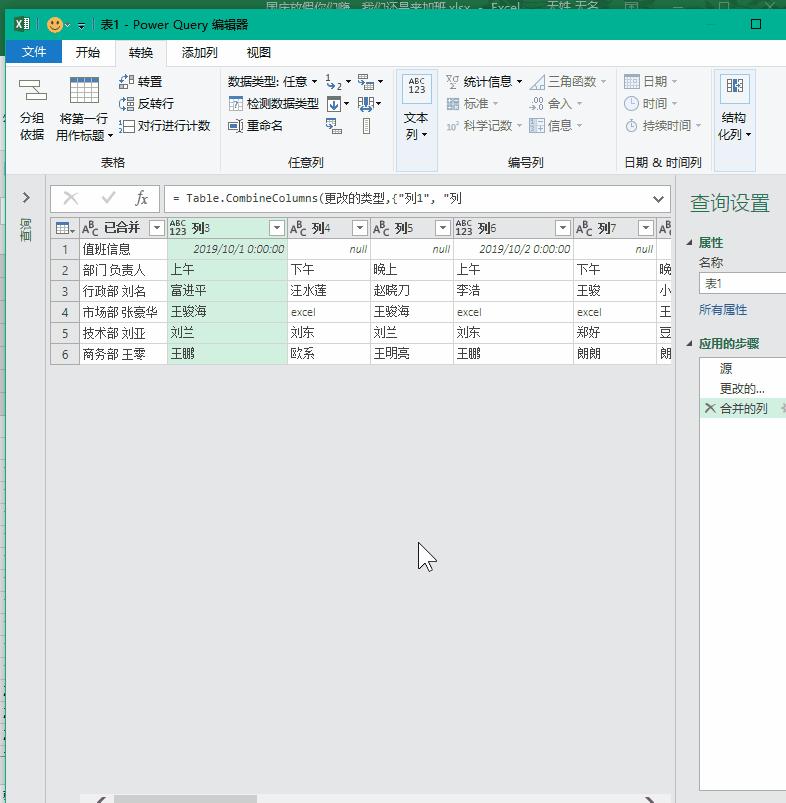This screenshot has width=786, height=803.
Task: Click the Pivot Column icon
Action: [x=334, y=126]
